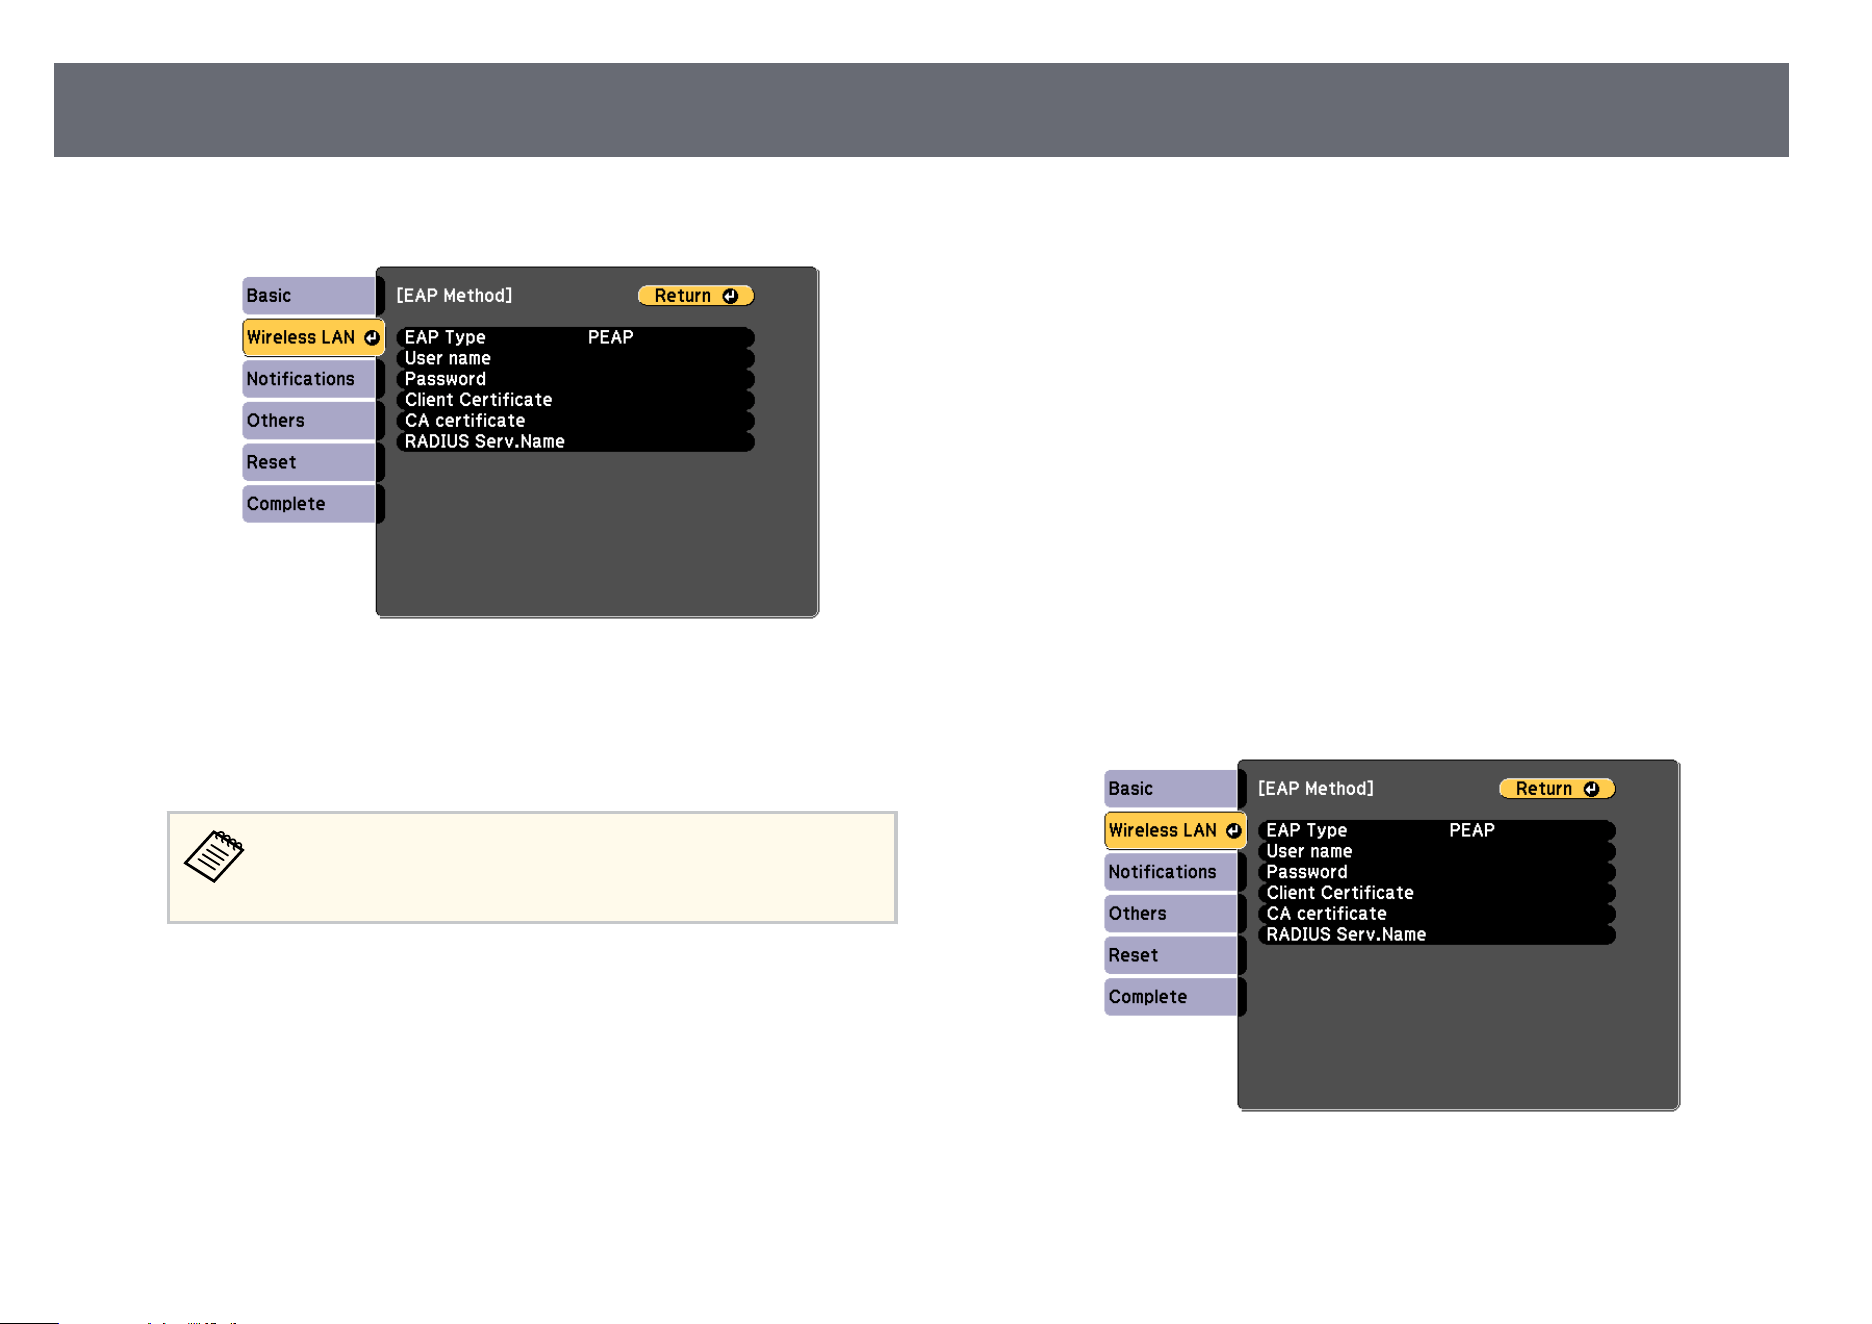This screenshot has width=1872, height=1324.
Task: Open Notifications tab in upper-left menu
Action: [309, 379]
